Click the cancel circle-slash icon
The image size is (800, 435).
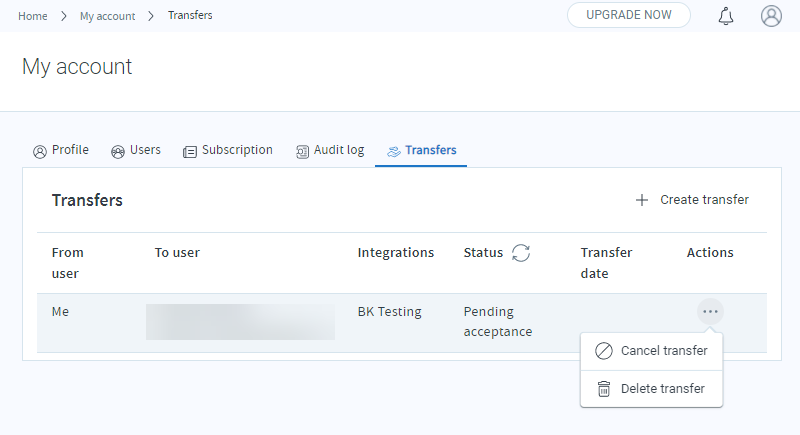click(x=604, y=351)
